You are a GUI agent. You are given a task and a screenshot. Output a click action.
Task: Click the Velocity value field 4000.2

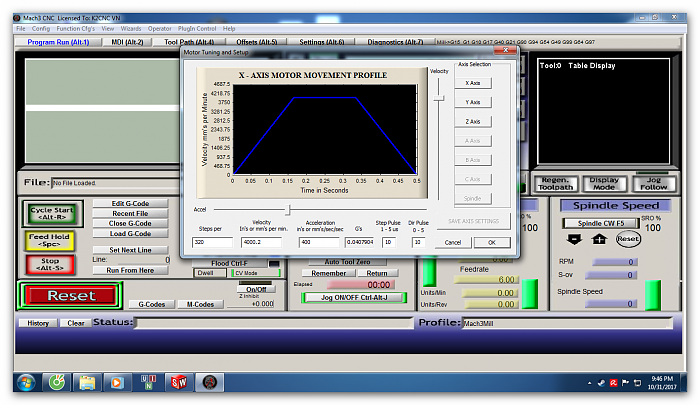262,242
